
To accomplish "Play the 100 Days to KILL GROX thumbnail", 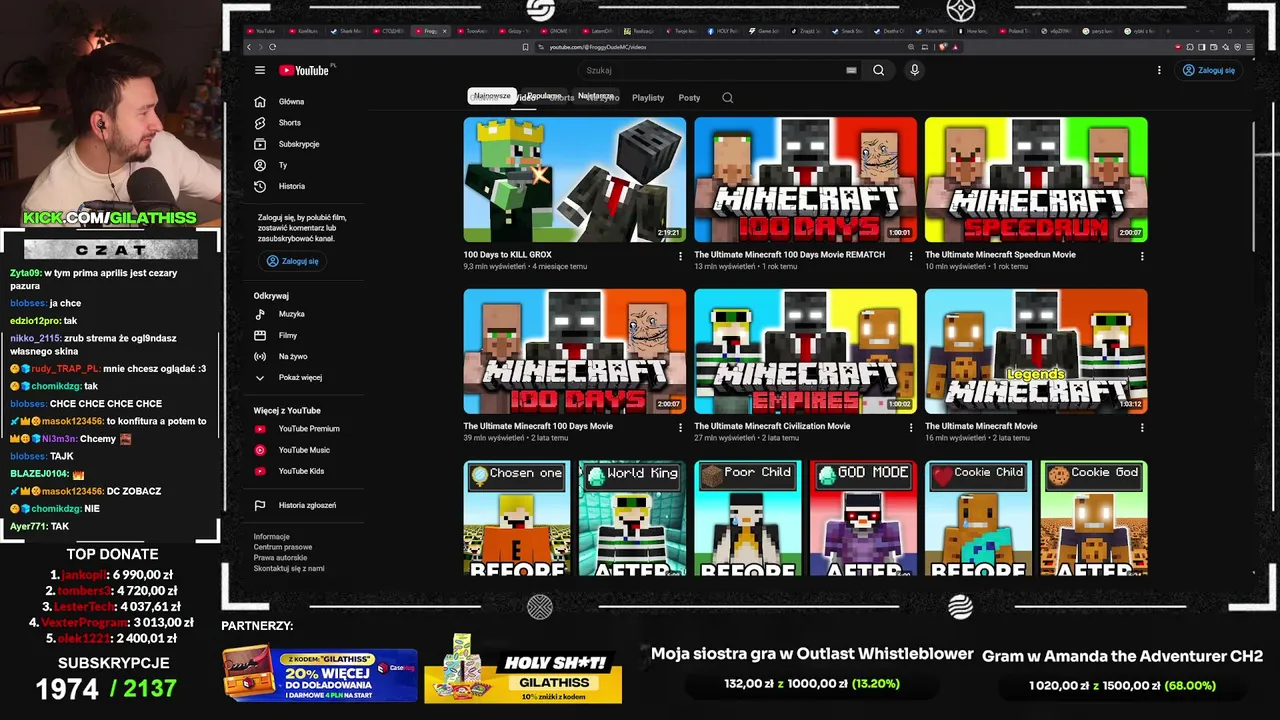I will click(x=575, y=180).
